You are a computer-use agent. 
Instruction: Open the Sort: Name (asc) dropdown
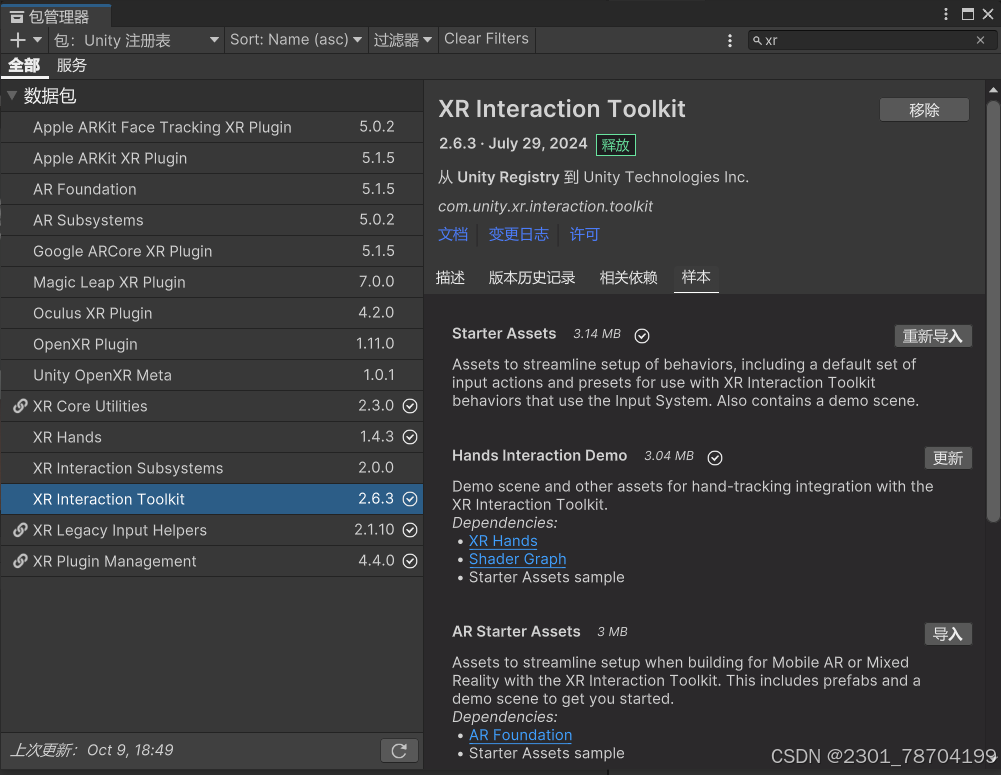click(296, 40)
